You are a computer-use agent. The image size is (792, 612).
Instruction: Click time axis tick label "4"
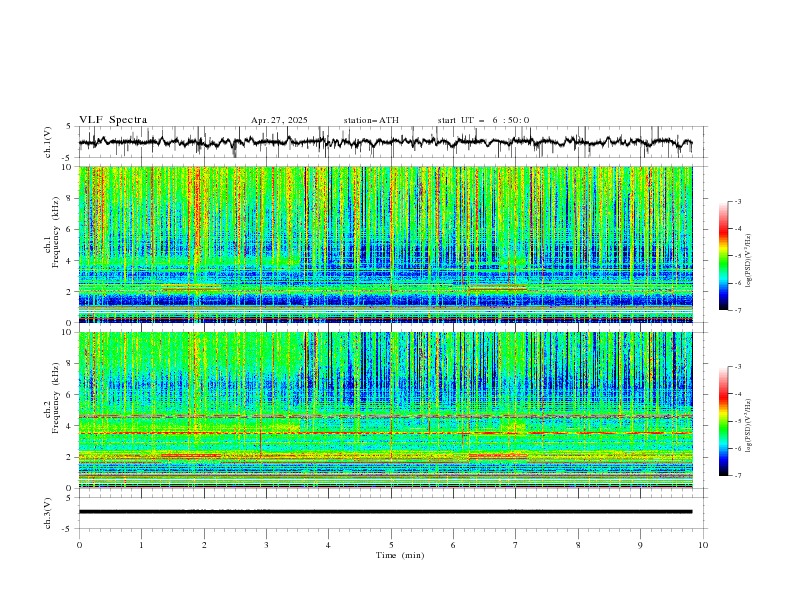coord(328,545)
